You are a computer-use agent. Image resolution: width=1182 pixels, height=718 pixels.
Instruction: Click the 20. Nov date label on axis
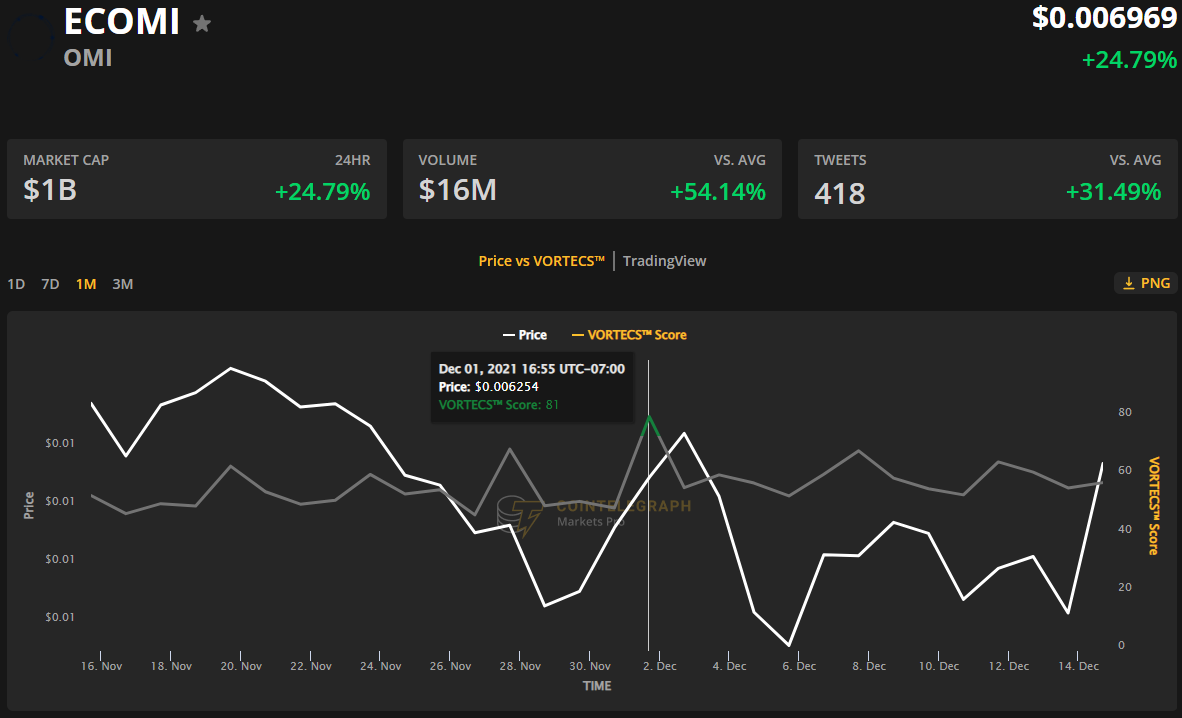241,666
